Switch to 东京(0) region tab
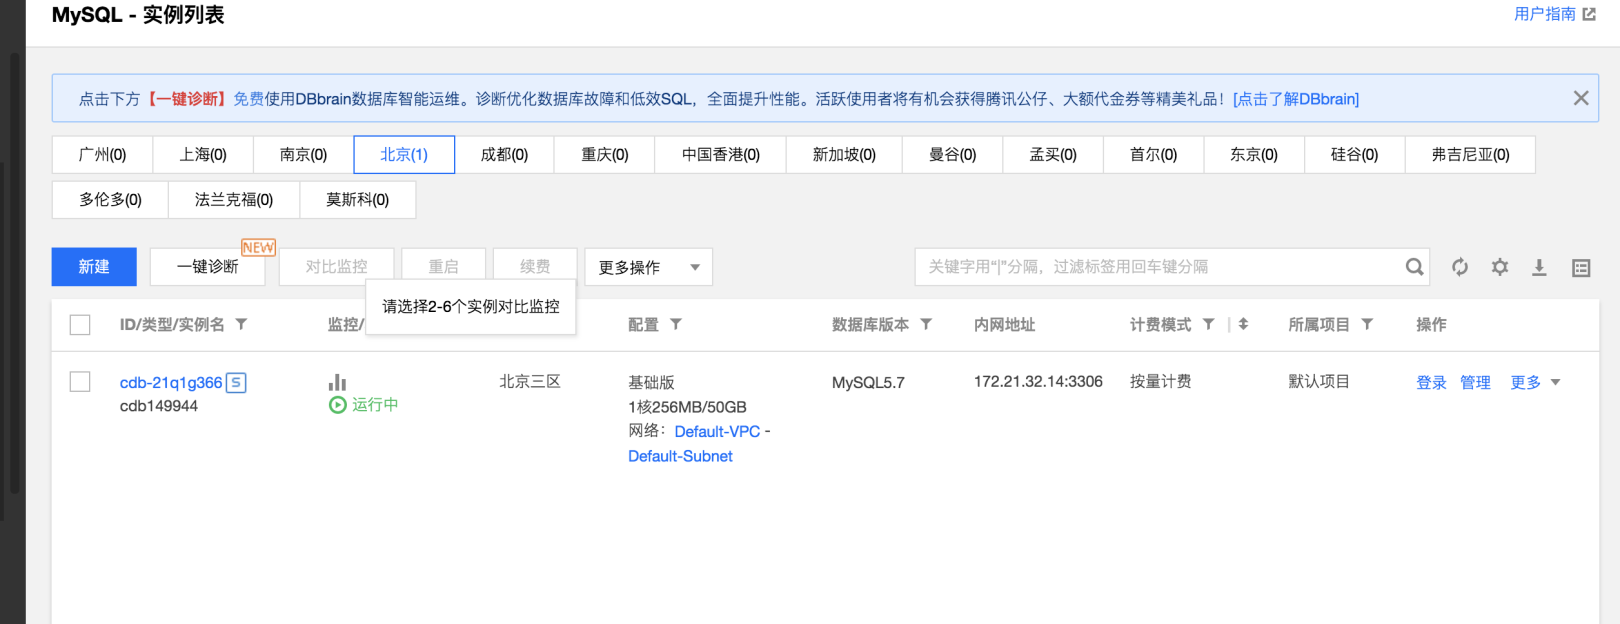The width and height of the screenshot is (1620, 624). point(1254,155)
